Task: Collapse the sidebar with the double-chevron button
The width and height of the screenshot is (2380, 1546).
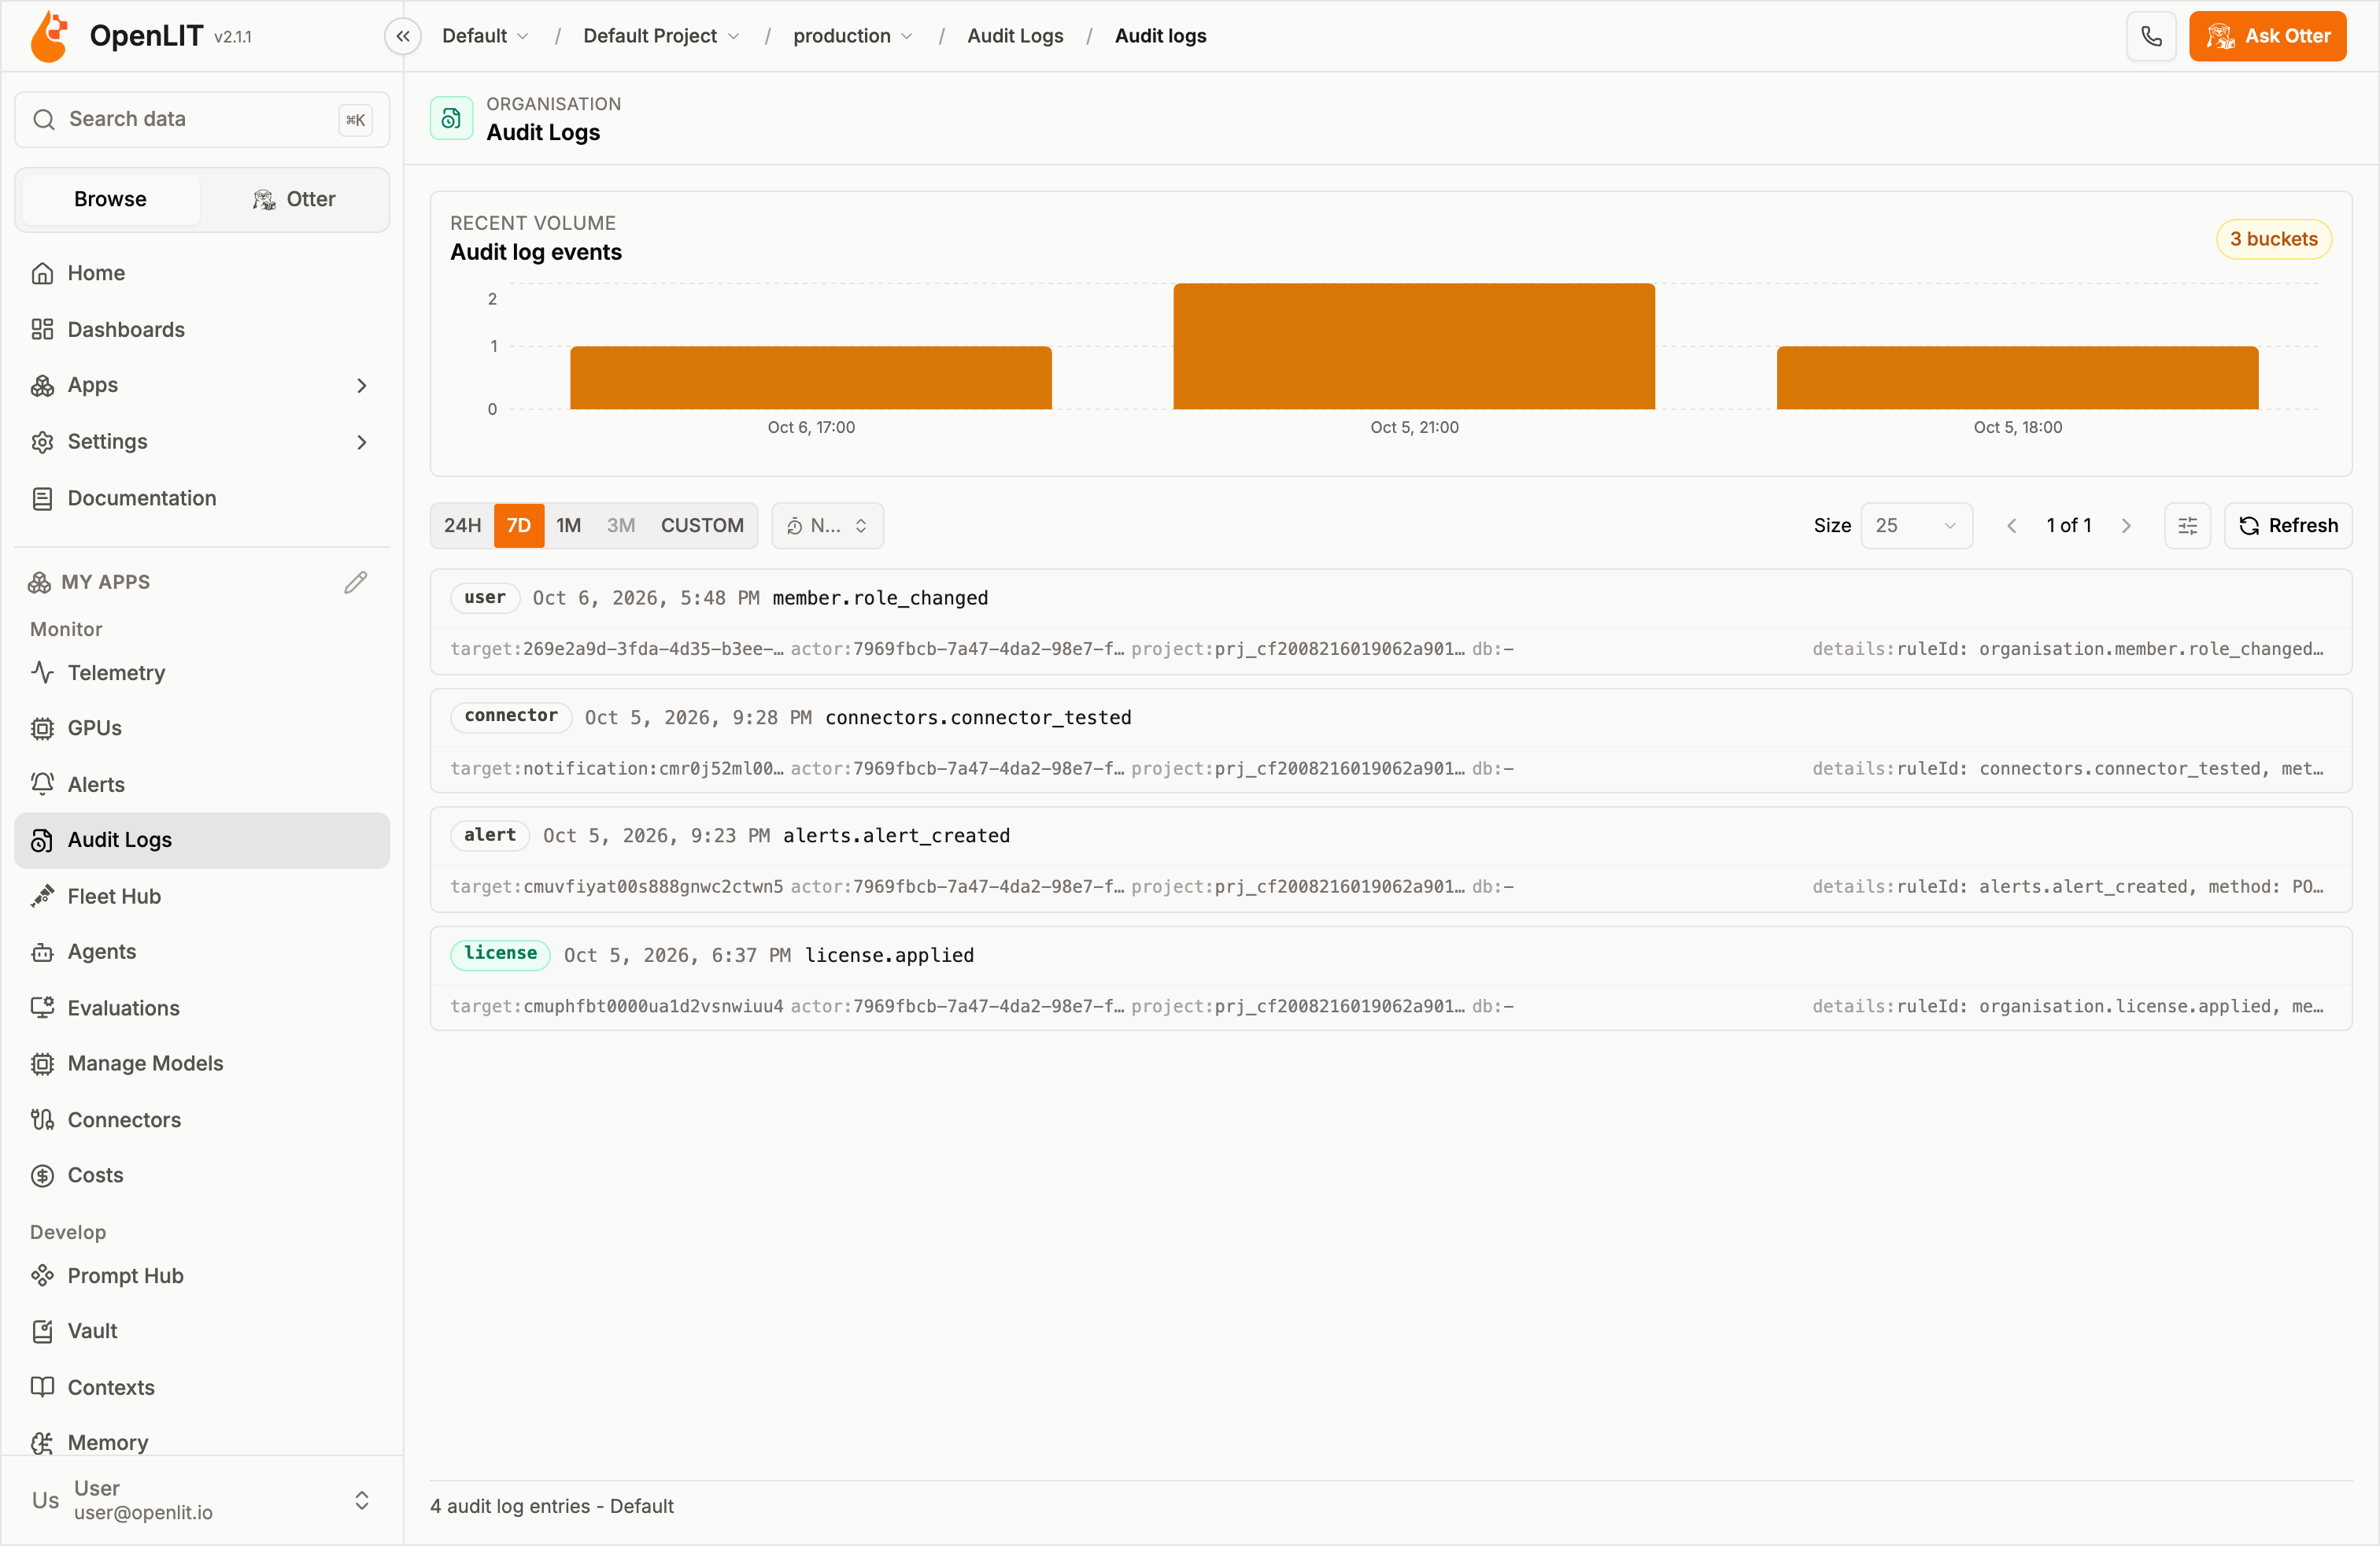Action: pyautogui.click(x=403, y=36)
